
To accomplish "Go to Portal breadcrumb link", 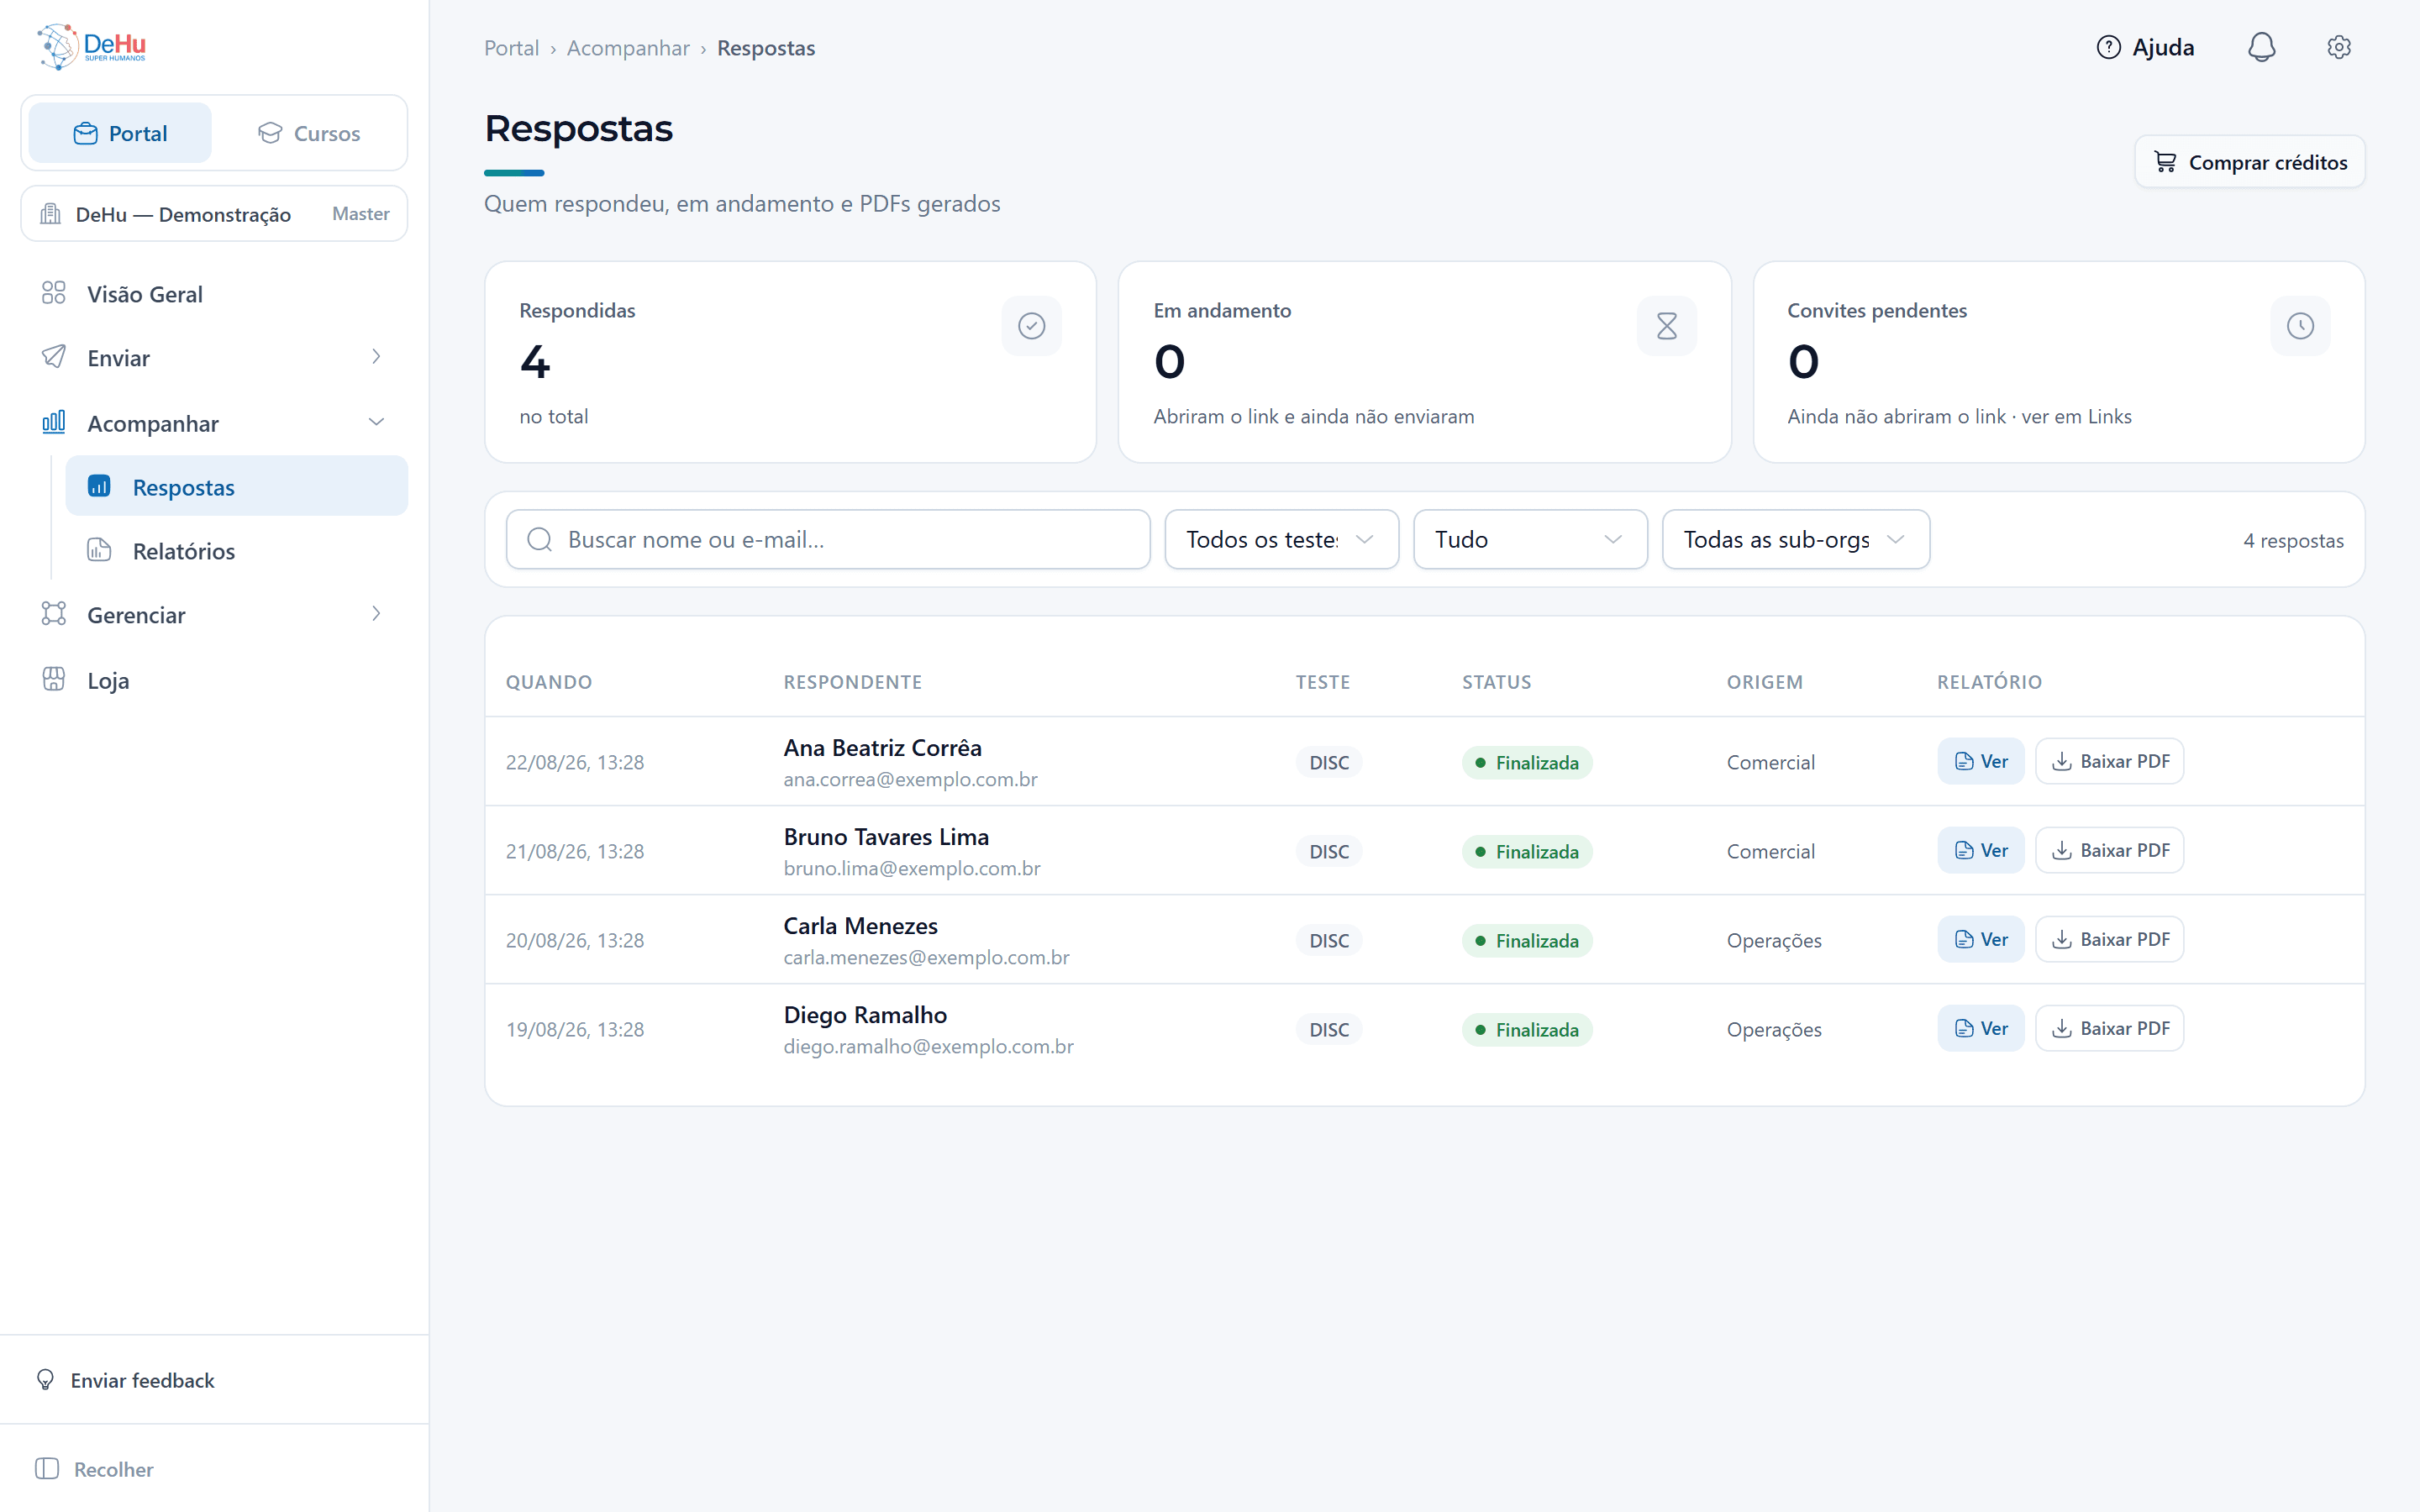I will tap(511, 48).
